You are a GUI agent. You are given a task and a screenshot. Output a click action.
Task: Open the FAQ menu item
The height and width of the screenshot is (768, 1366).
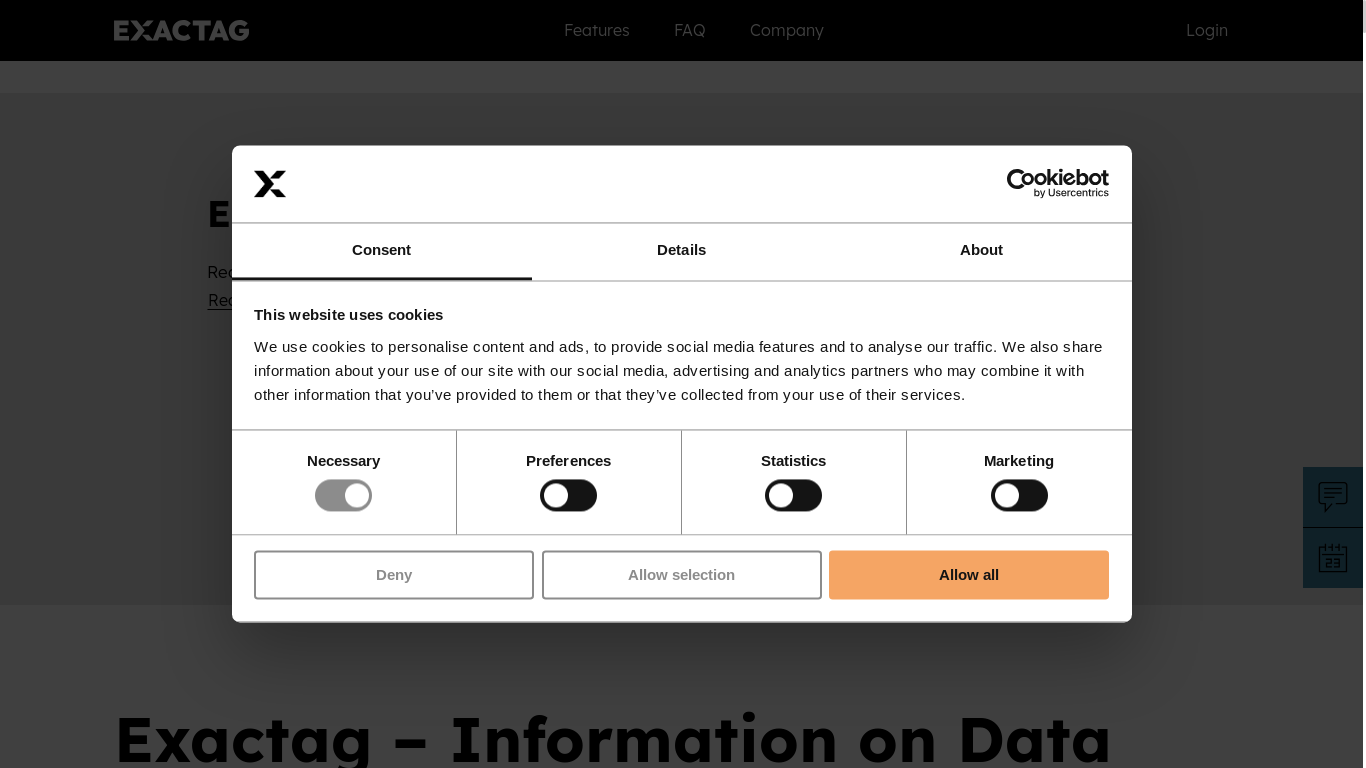(690, 30)
